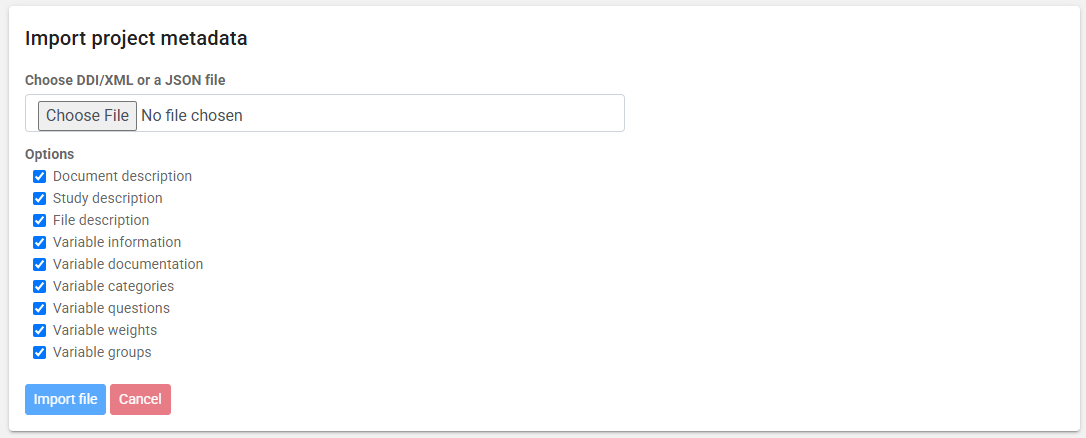Disable the File description checkbox
1086x438 pixels.
pyautogui.click(x=40, y=221)
